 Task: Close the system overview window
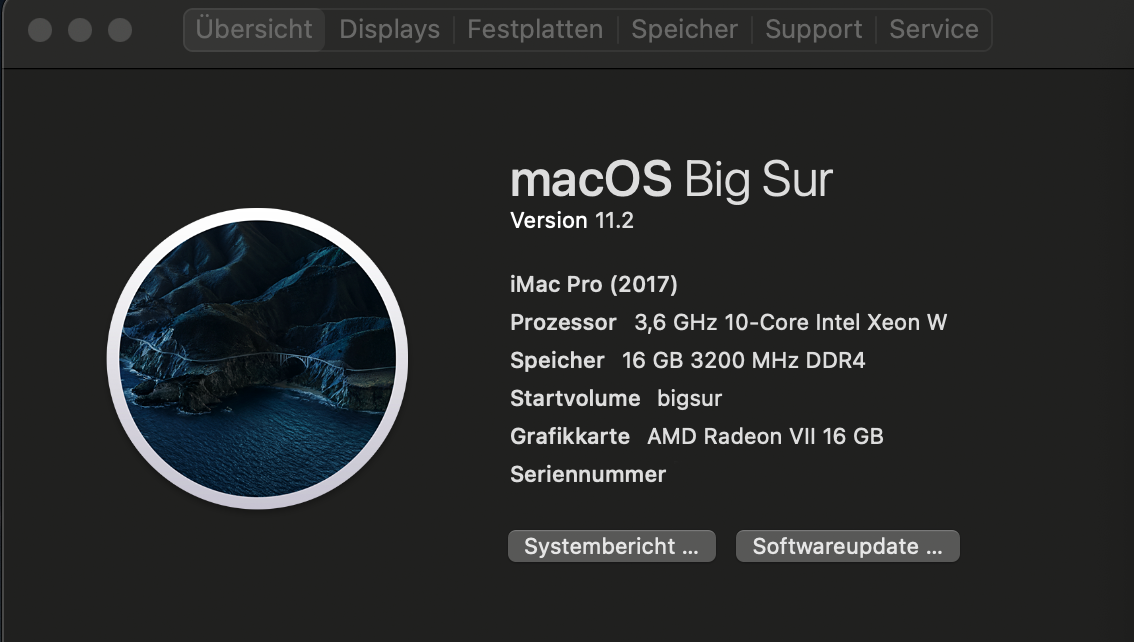coord(40,30)
